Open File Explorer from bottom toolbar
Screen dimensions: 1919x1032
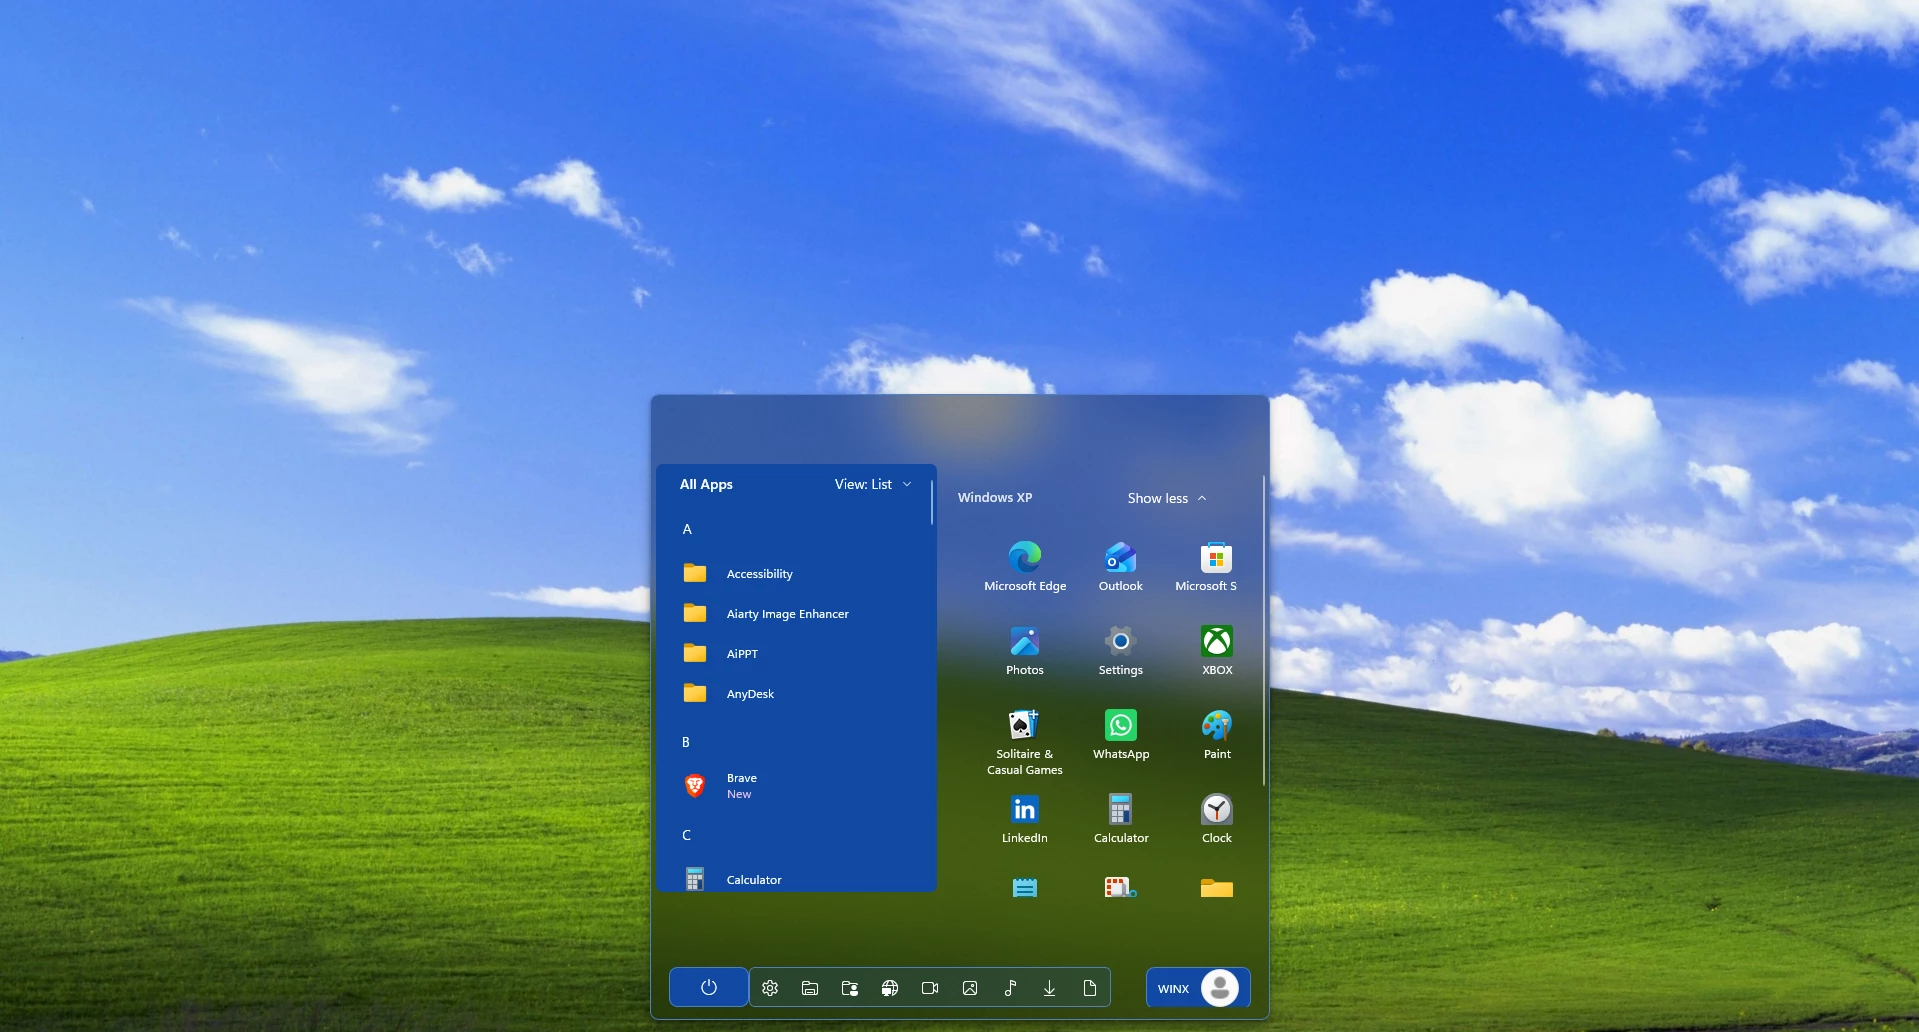810,988
